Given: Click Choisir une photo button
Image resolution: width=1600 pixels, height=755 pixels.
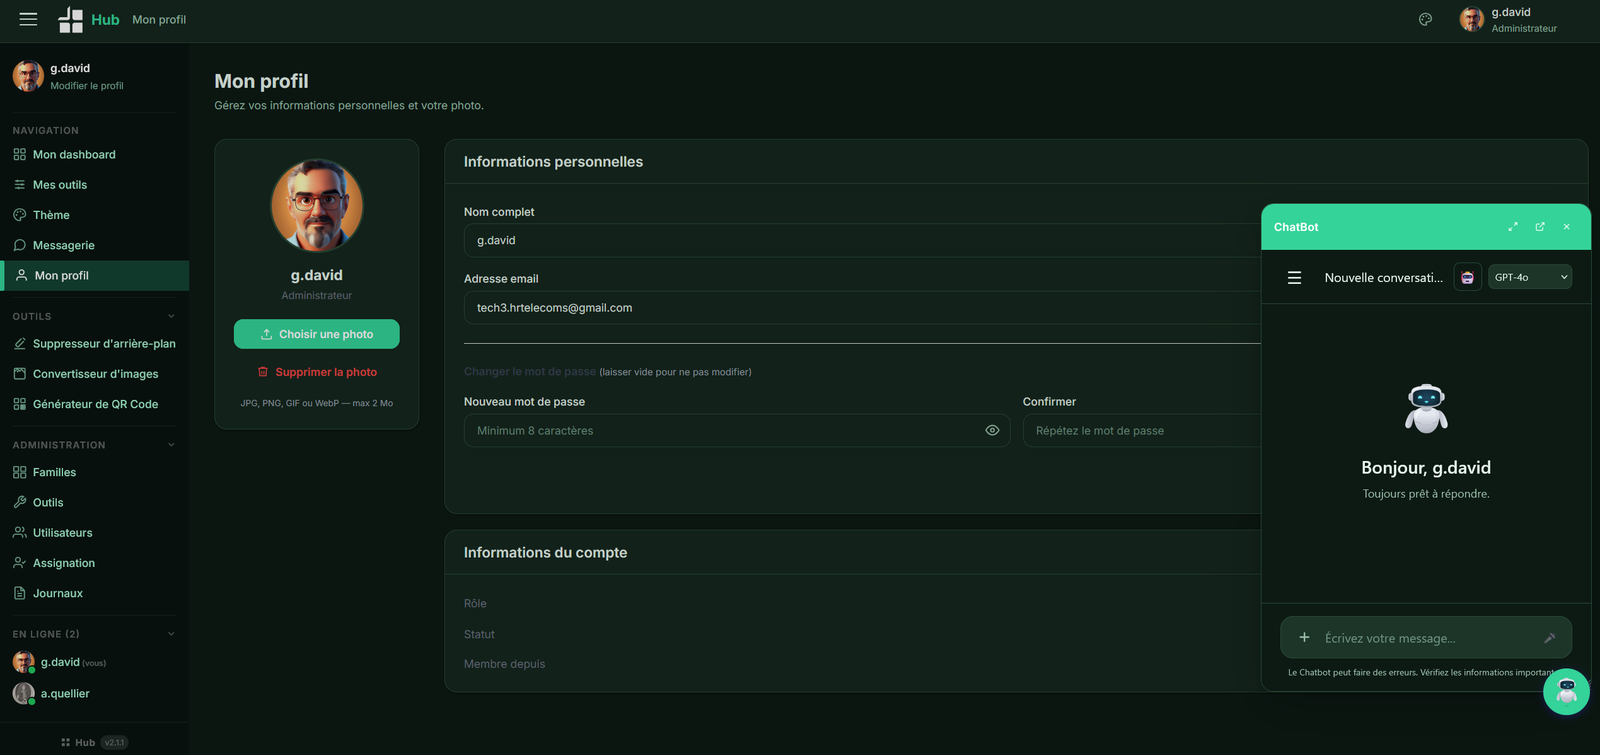Looking at the screenshot, I should [316, 334].
